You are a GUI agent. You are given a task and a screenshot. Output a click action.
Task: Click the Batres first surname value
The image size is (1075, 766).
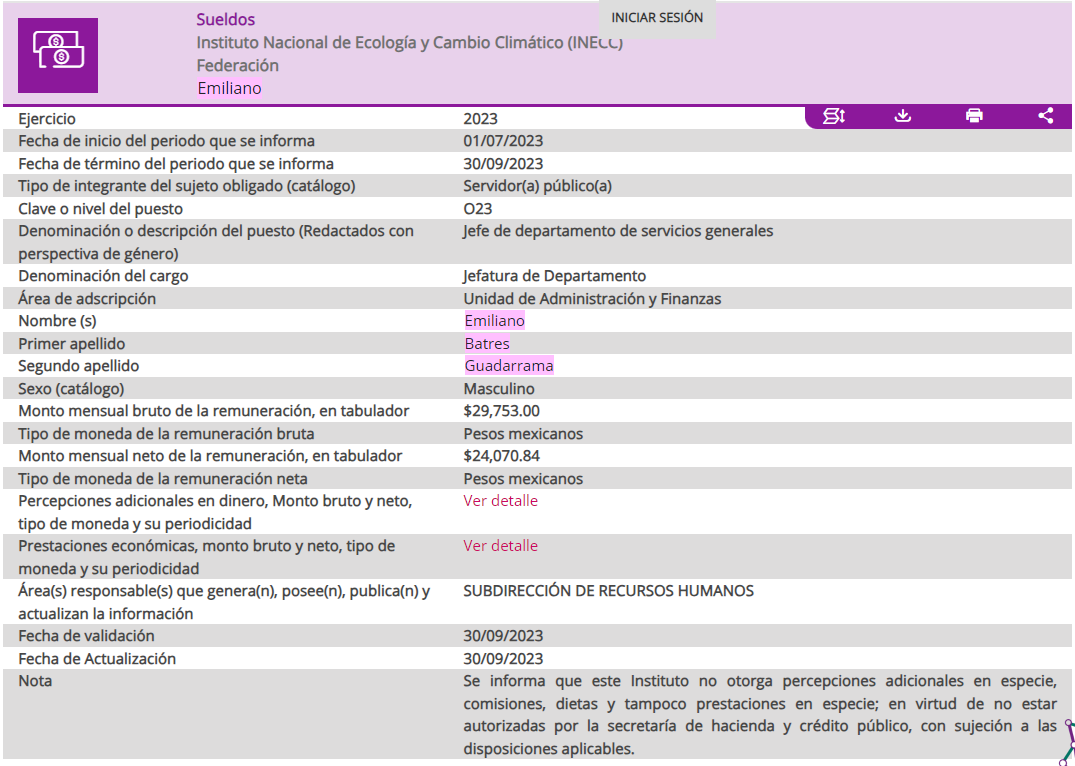[486, 344]
